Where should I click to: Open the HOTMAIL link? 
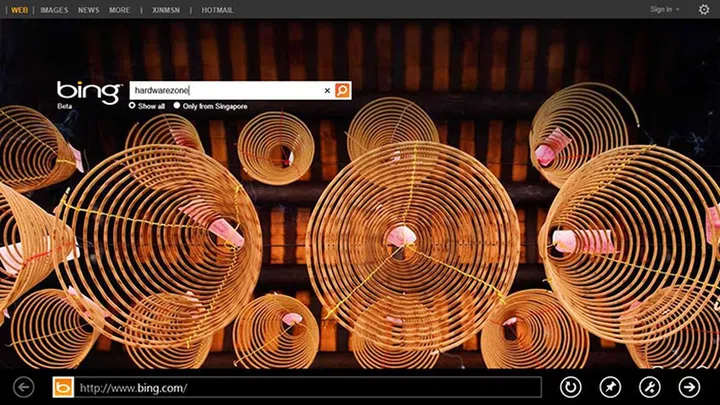216,9
